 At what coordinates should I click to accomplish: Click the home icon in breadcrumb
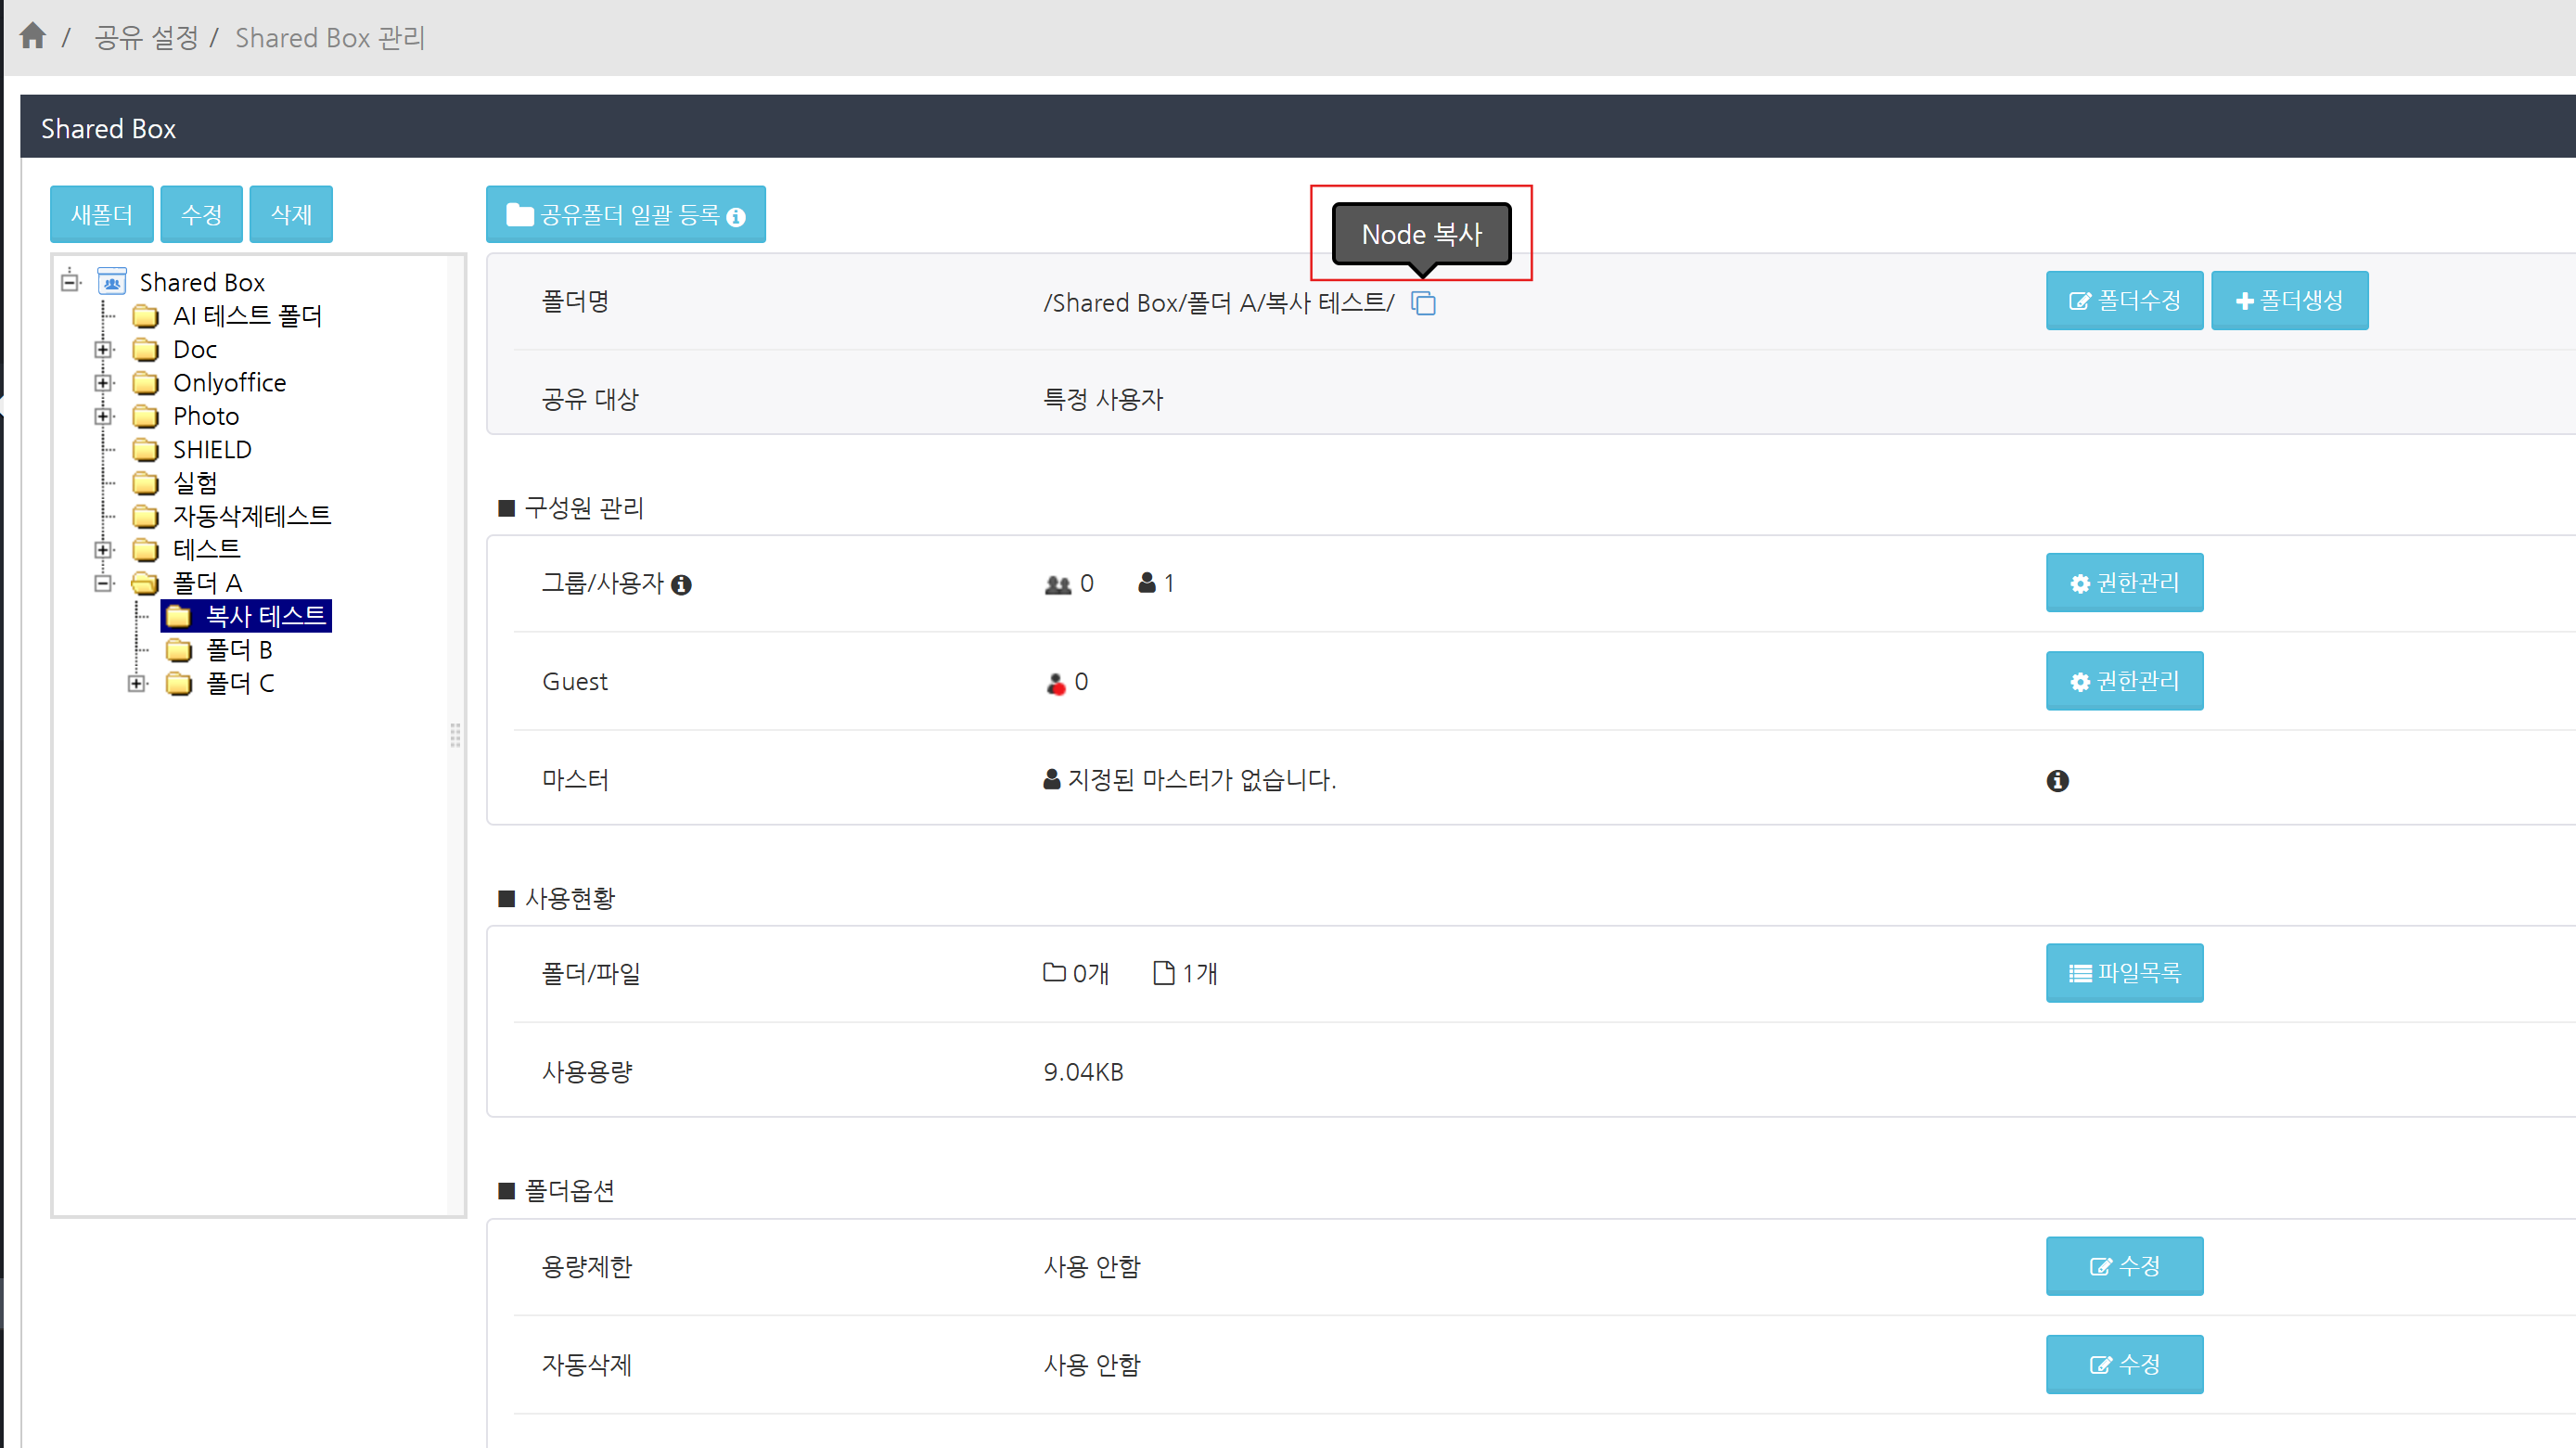coord(33,37)
